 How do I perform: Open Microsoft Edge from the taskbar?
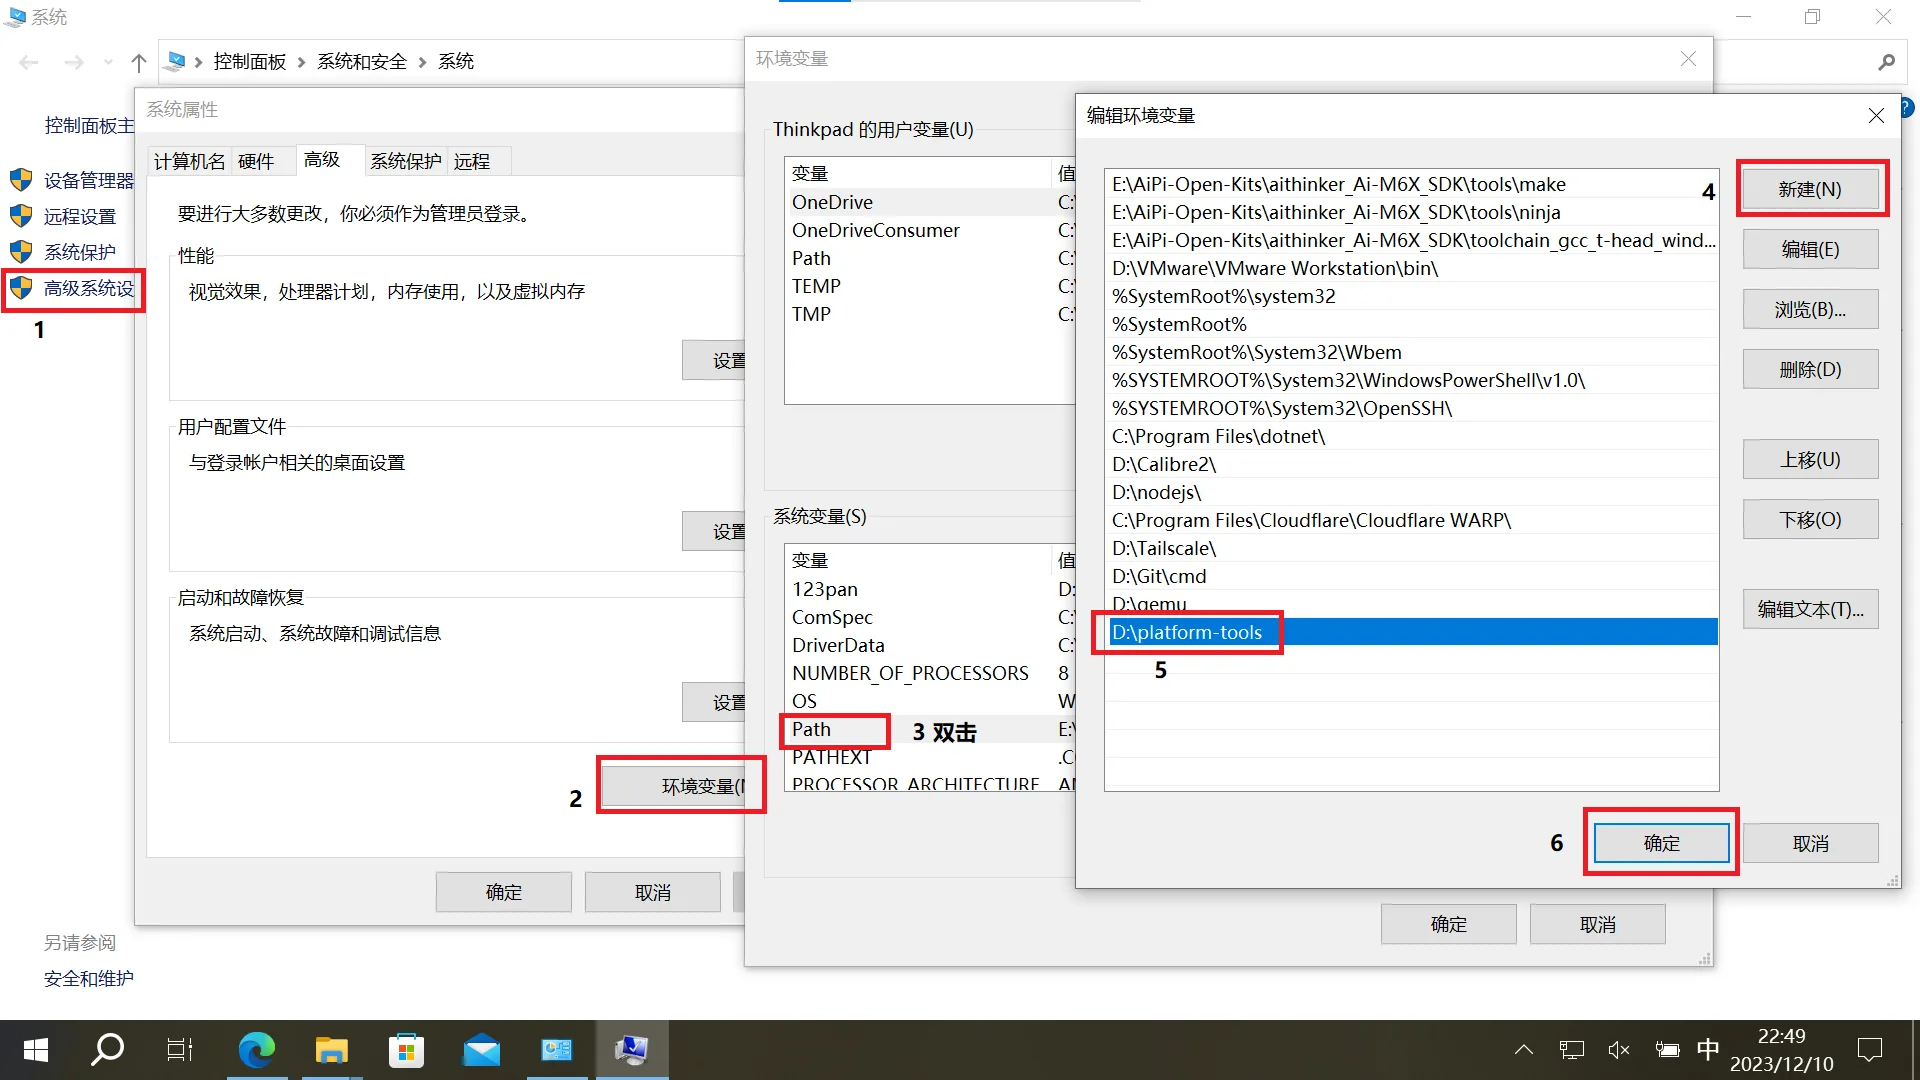pos(257,1050)
